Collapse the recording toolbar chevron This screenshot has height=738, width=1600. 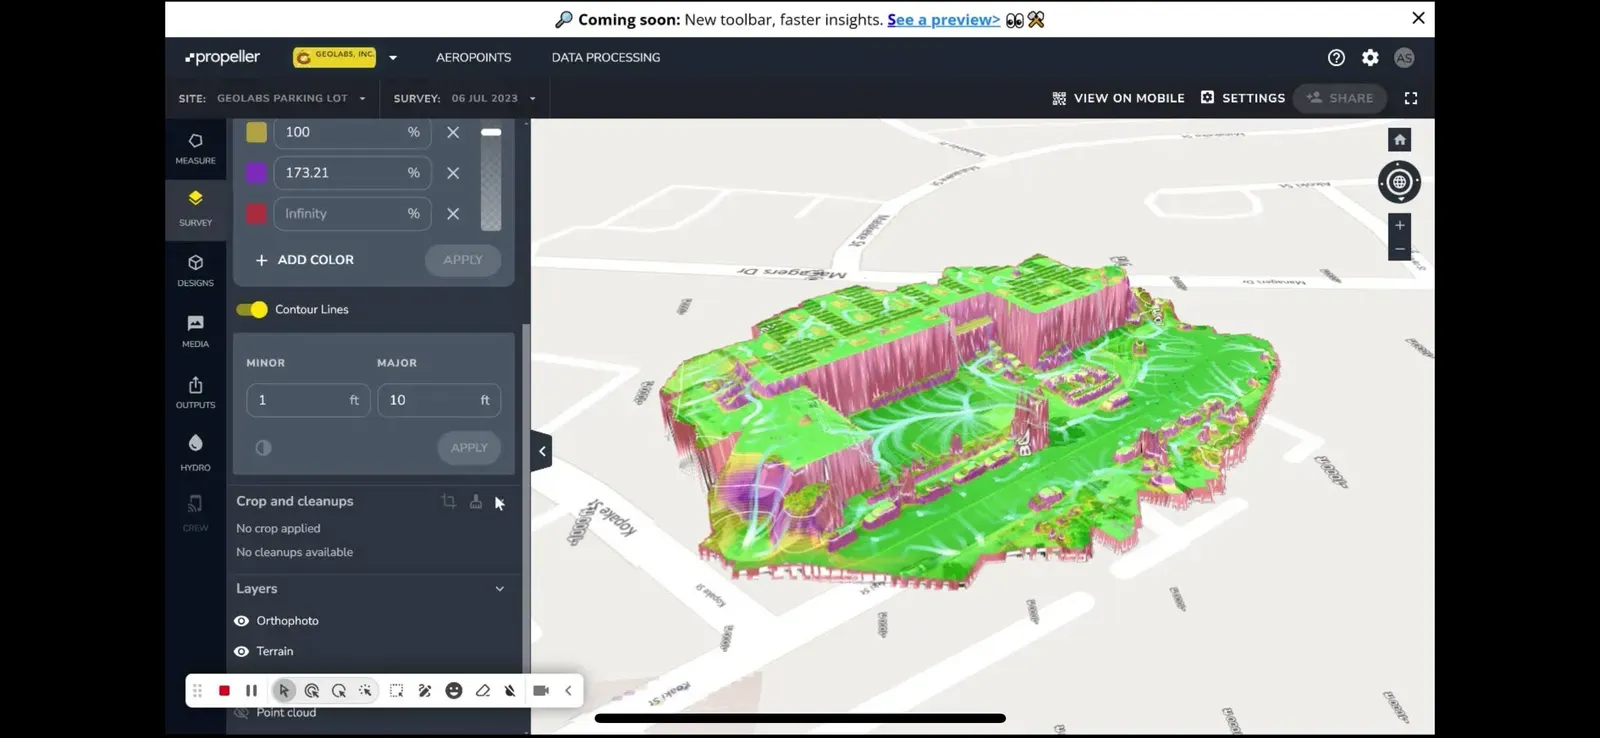tap(568, 691)
